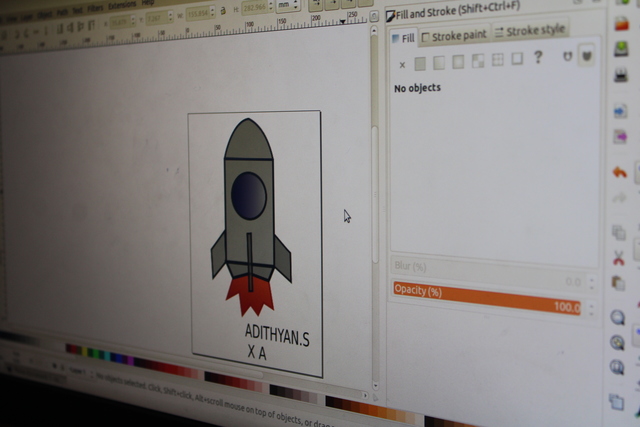Open the units dropdown showing mm
The image size is (640, 427).
(287, 5)
